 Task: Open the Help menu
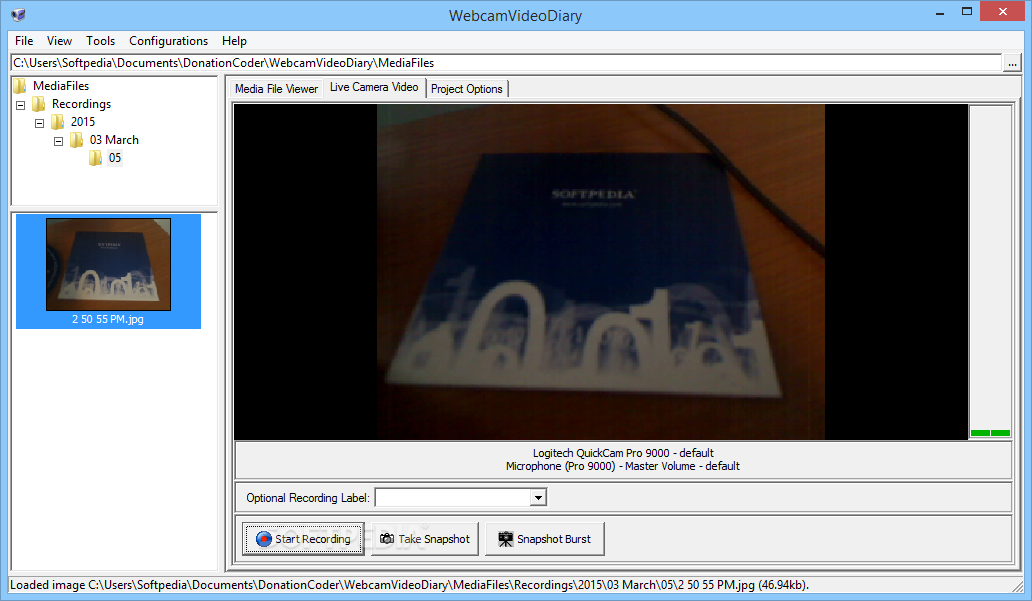pyautogui.click(x=234, y=41)
